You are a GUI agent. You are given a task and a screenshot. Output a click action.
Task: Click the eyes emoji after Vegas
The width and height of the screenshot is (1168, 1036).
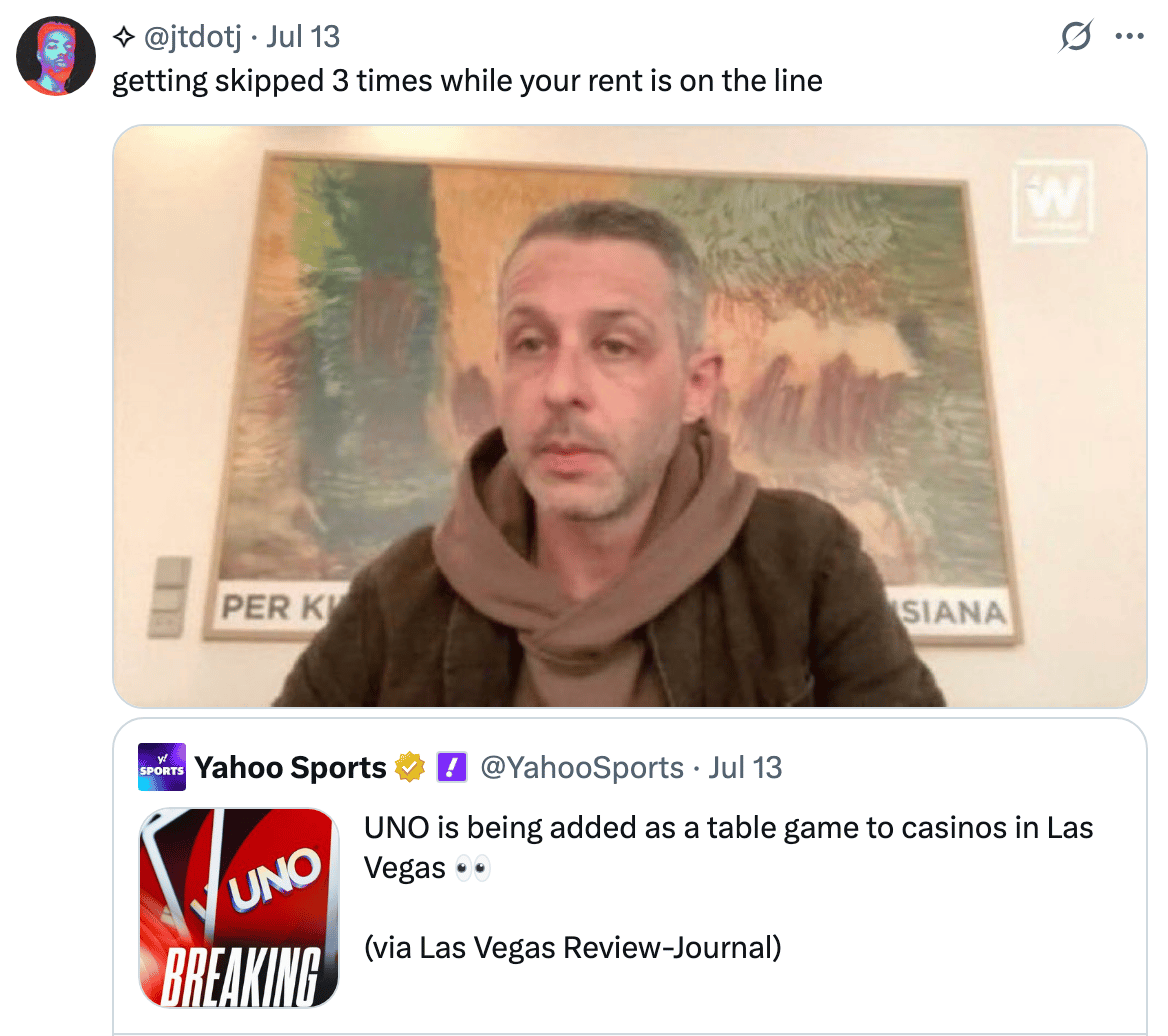[x=472, y=868]
